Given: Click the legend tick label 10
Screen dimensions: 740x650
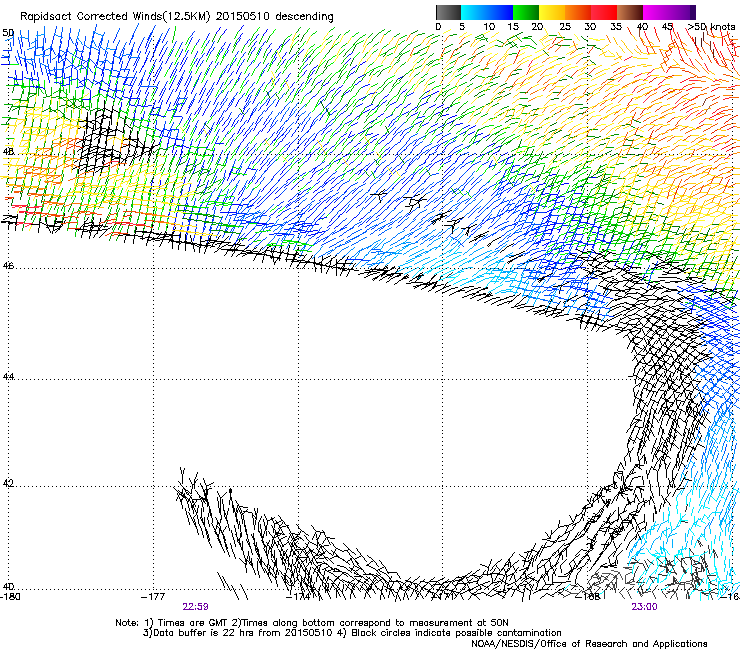Looking at the screenshot, I should [489, 27].
